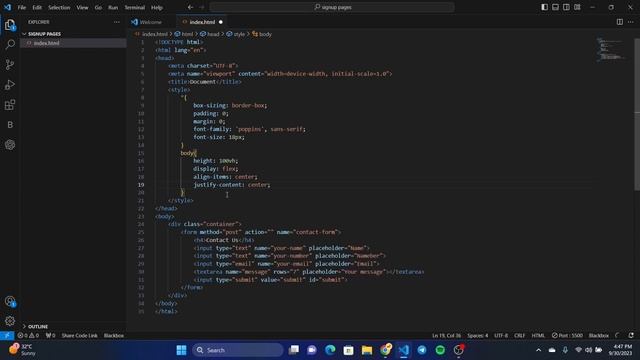Change file encoding UTF-8
Viewport: 640px width, 360px height.
click(x=501, y=336)
